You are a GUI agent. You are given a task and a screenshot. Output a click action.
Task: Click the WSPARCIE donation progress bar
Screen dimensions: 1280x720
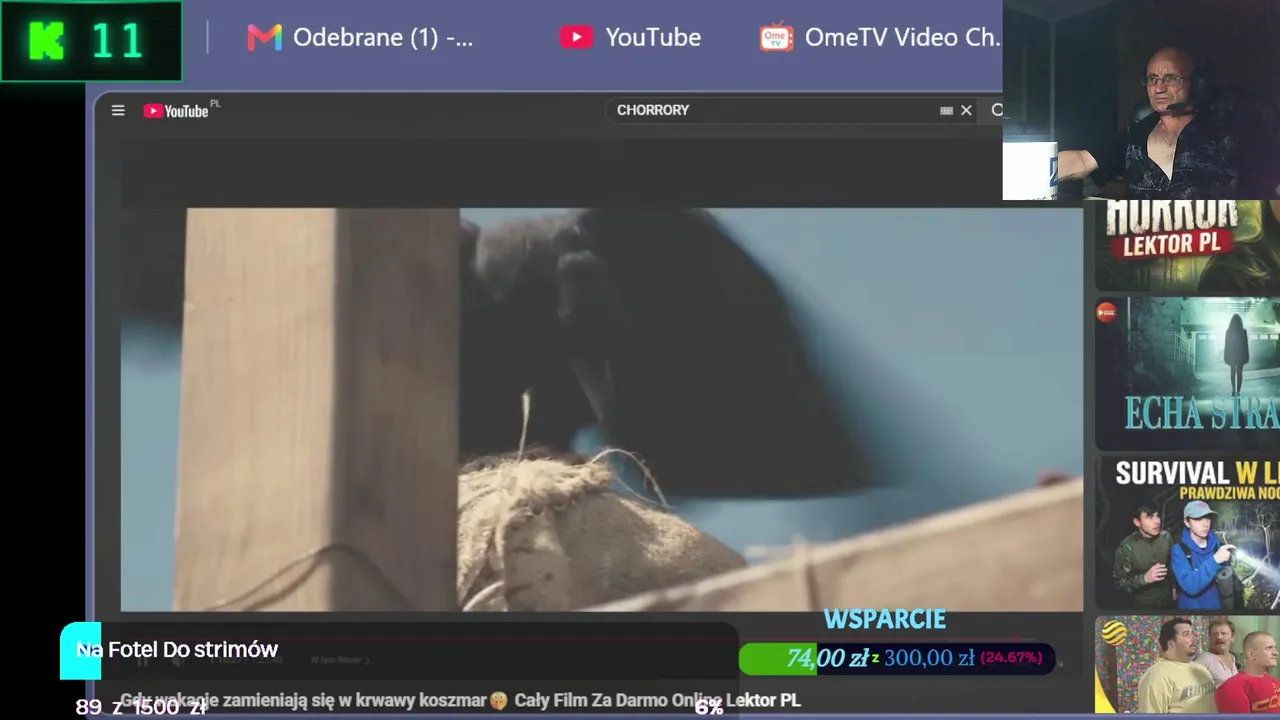(896, 658)
